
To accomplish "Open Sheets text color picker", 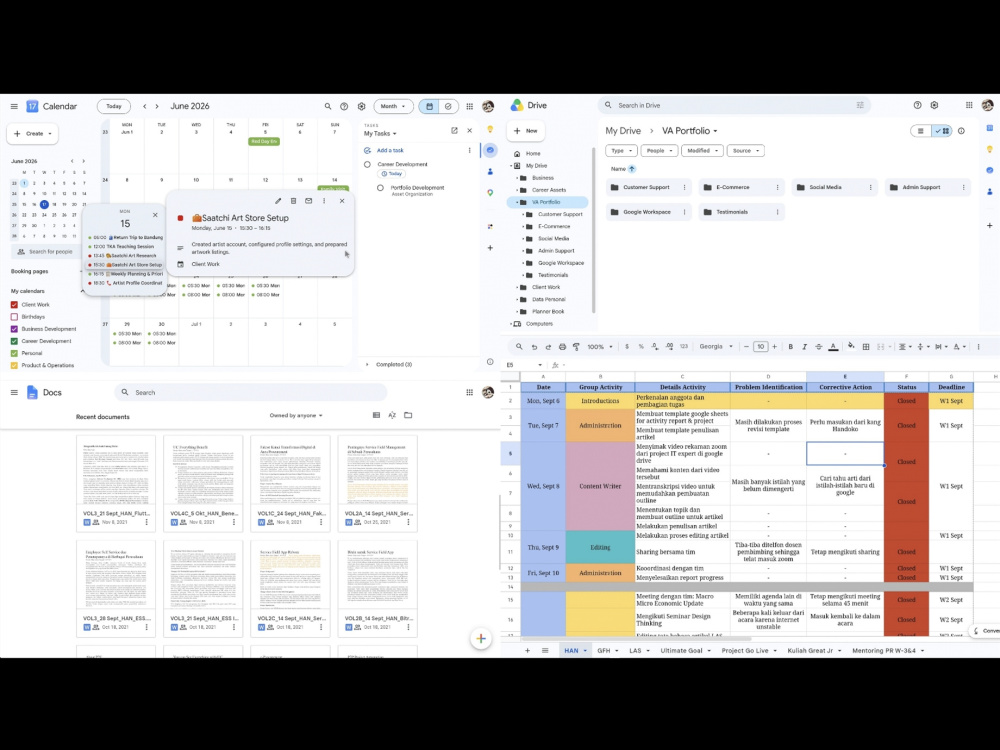I will pyautogui.click(x=833, y=347).
